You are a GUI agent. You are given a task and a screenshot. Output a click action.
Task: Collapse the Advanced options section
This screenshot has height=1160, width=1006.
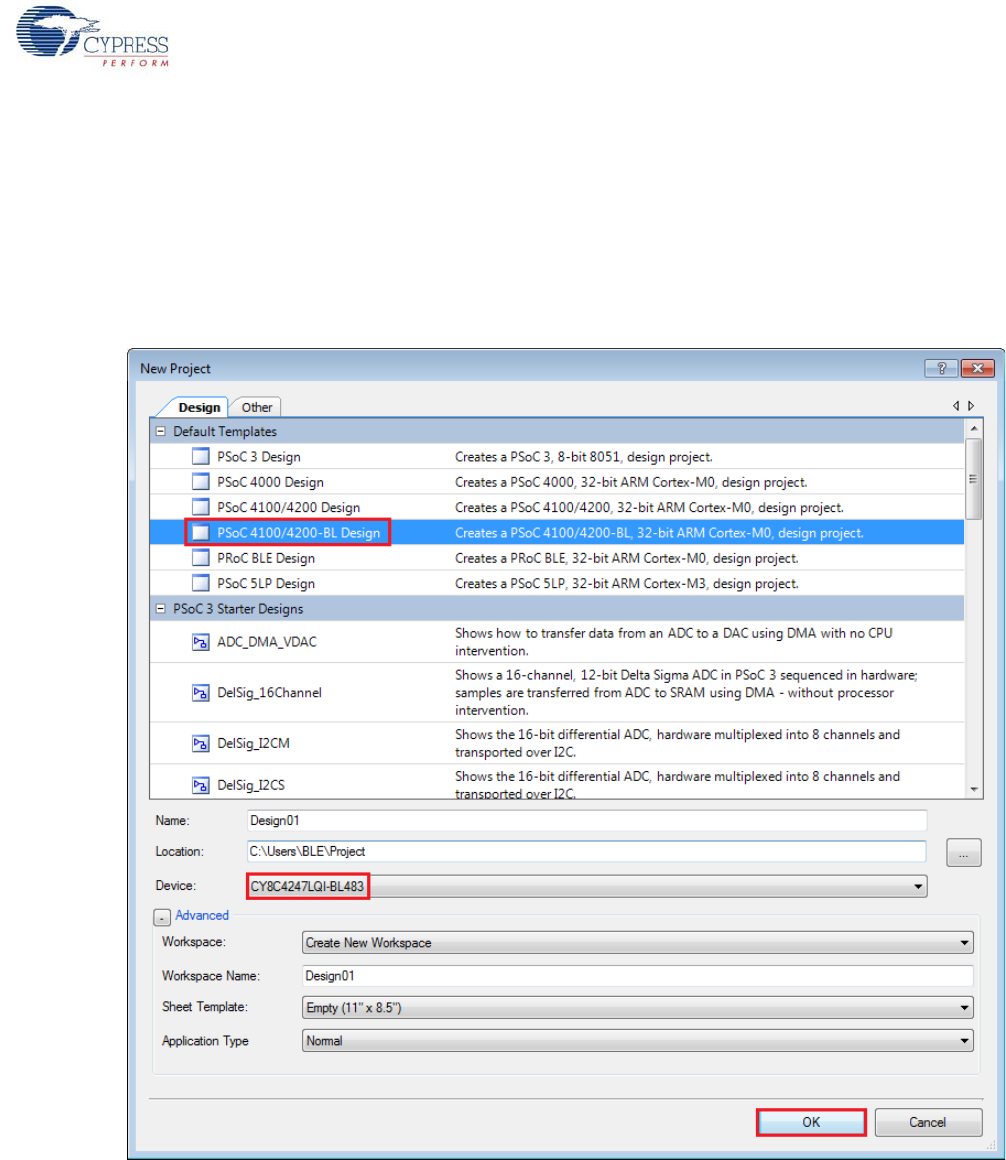162,917
